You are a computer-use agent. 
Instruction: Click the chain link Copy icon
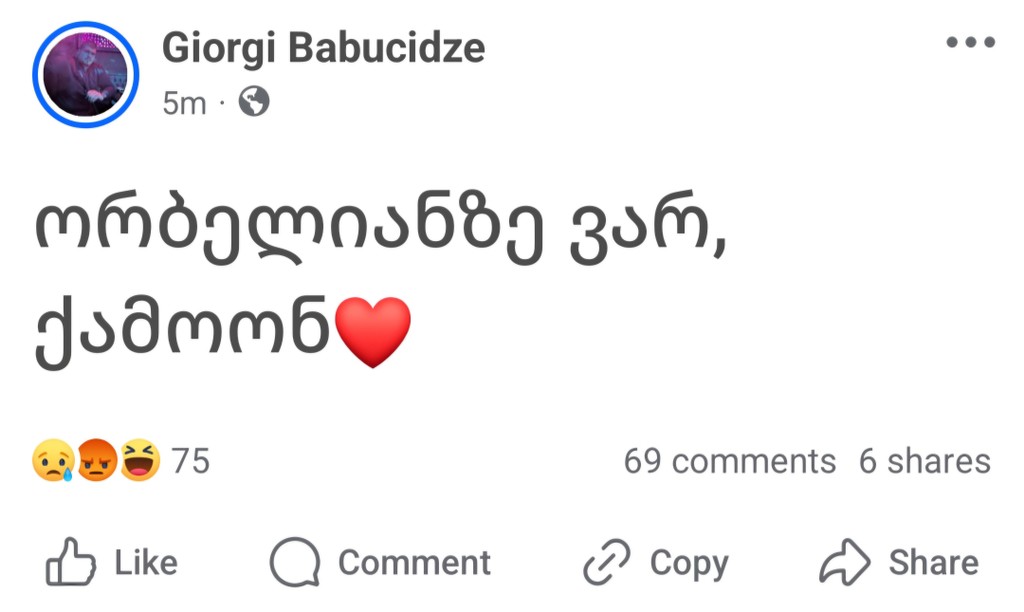(x=607, y=563)
